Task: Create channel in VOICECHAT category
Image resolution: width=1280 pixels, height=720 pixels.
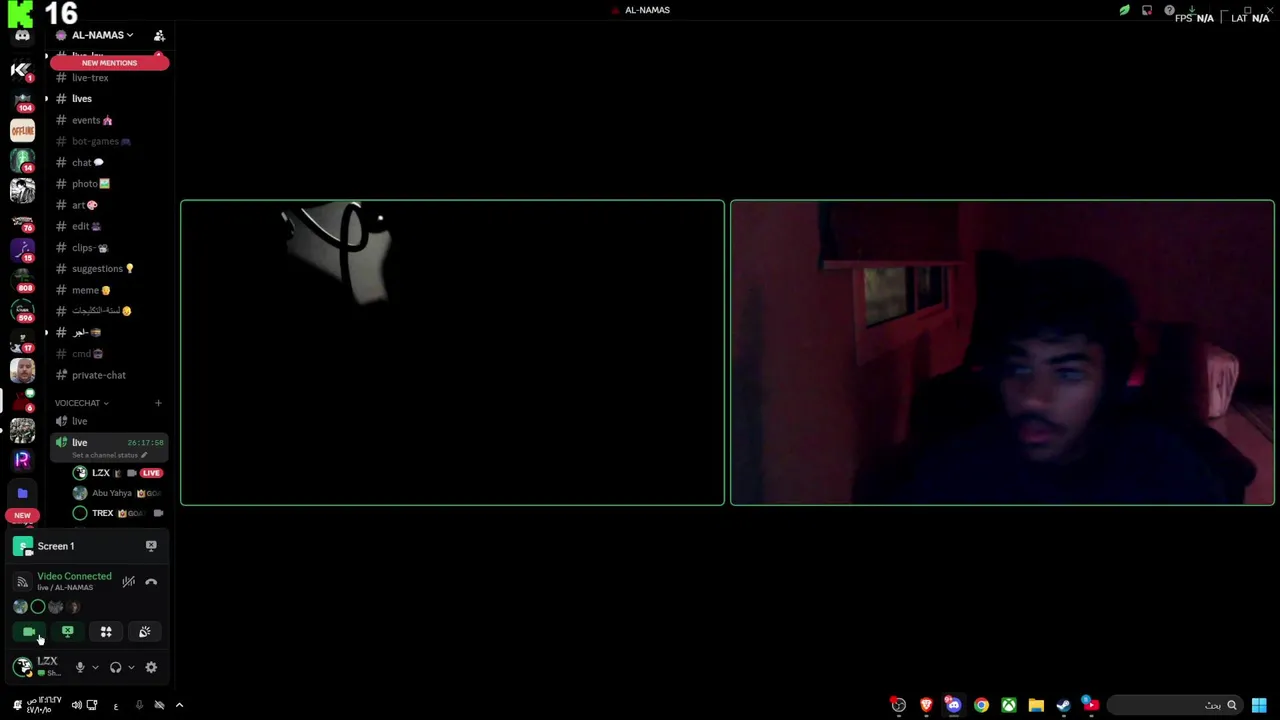Action: (x=158, y=403)
